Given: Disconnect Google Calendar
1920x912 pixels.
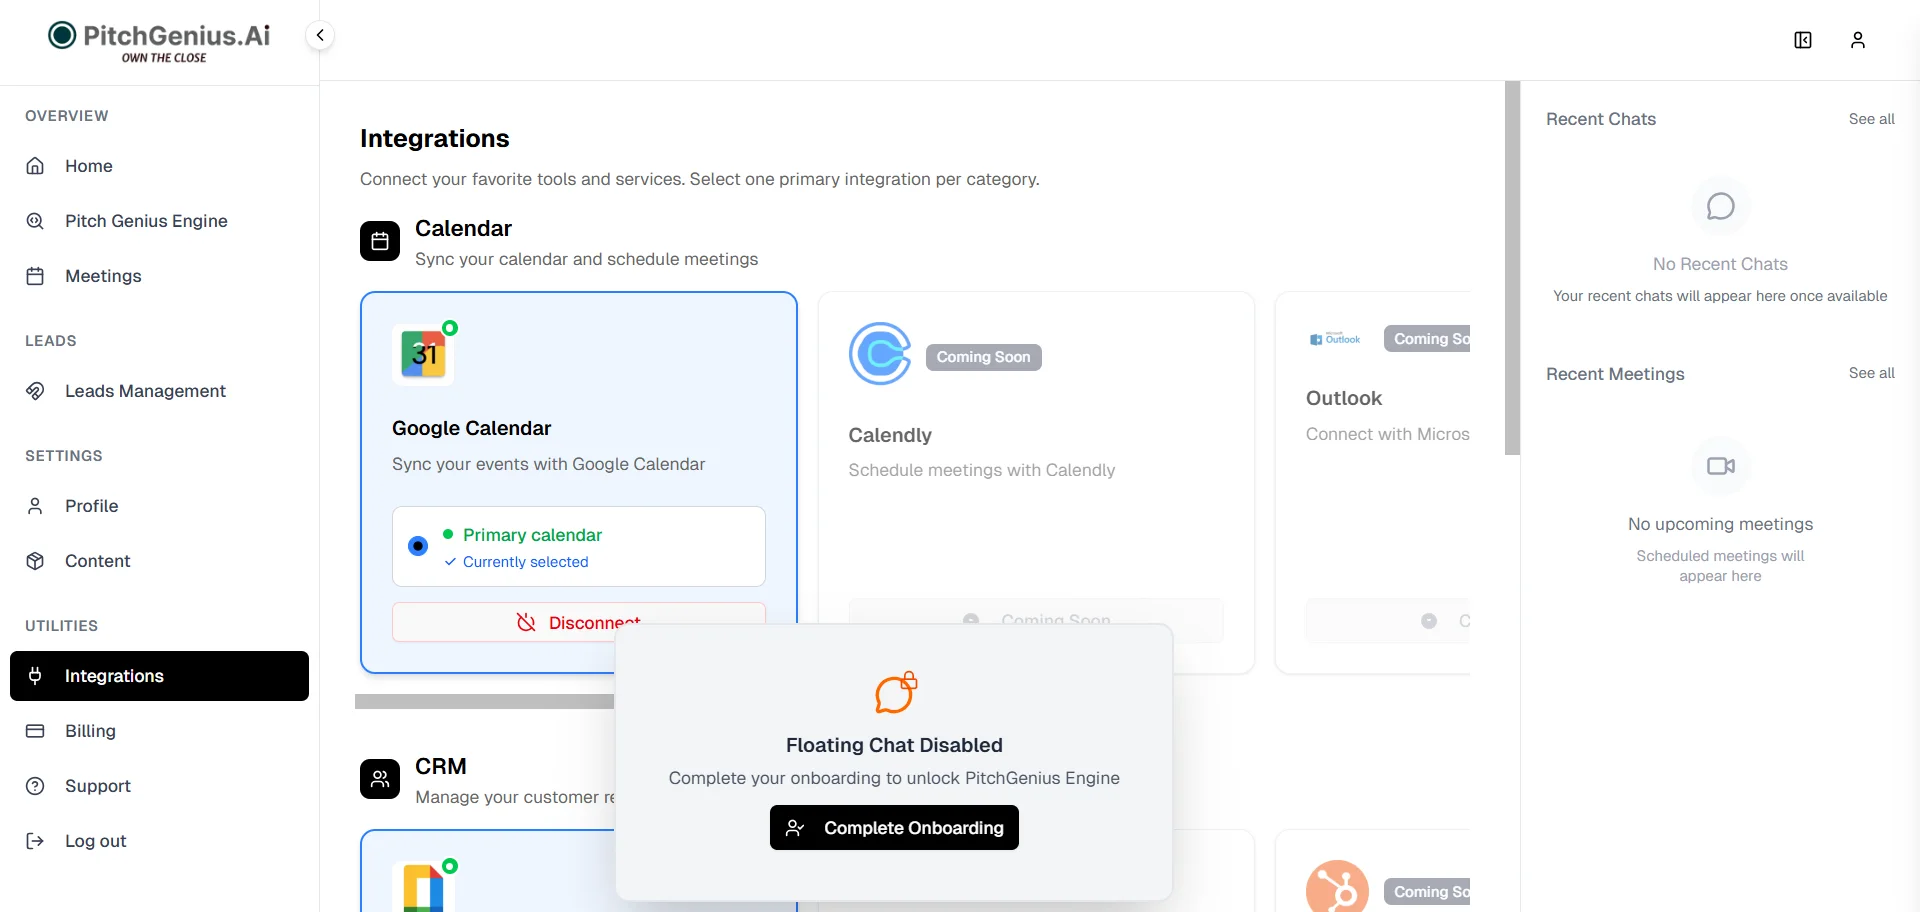Looking at the screenshot, I should [x=579, y=622].
